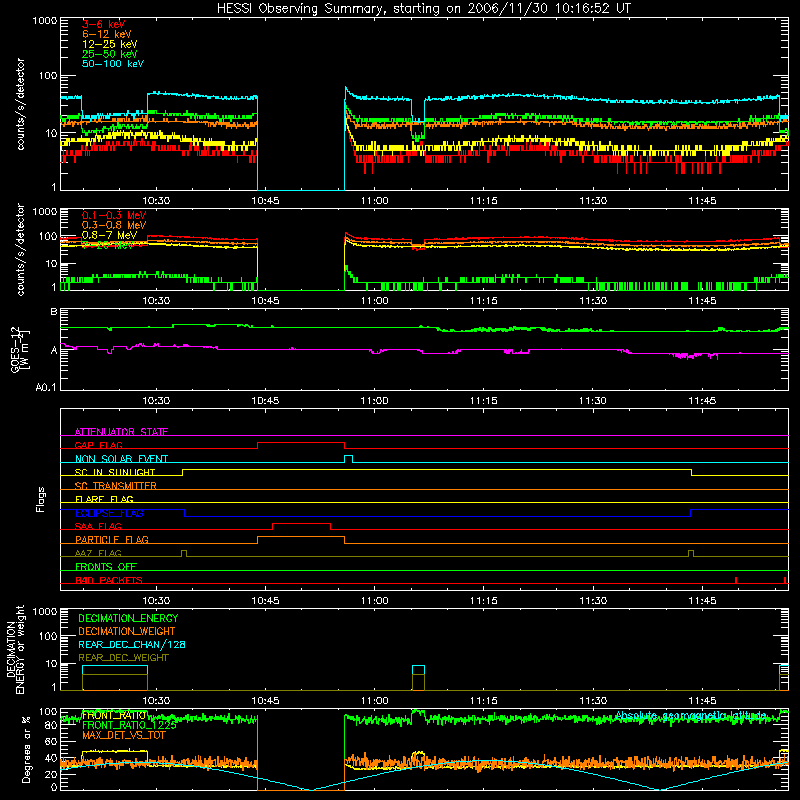Click the GAP_FLAG label
The height and width of the screenshot is (800, 800).
[x=98, y=445]
